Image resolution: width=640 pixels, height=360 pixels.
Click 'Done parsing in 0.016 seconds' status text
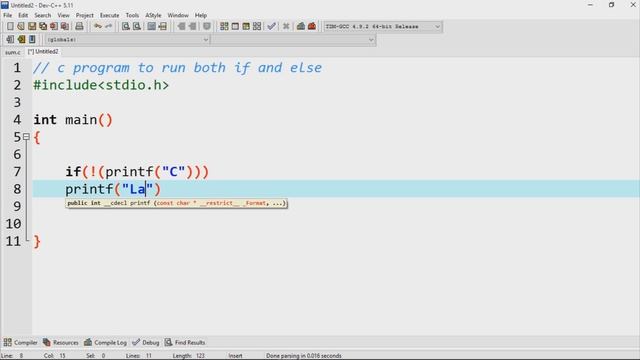[x=304, y=356]
